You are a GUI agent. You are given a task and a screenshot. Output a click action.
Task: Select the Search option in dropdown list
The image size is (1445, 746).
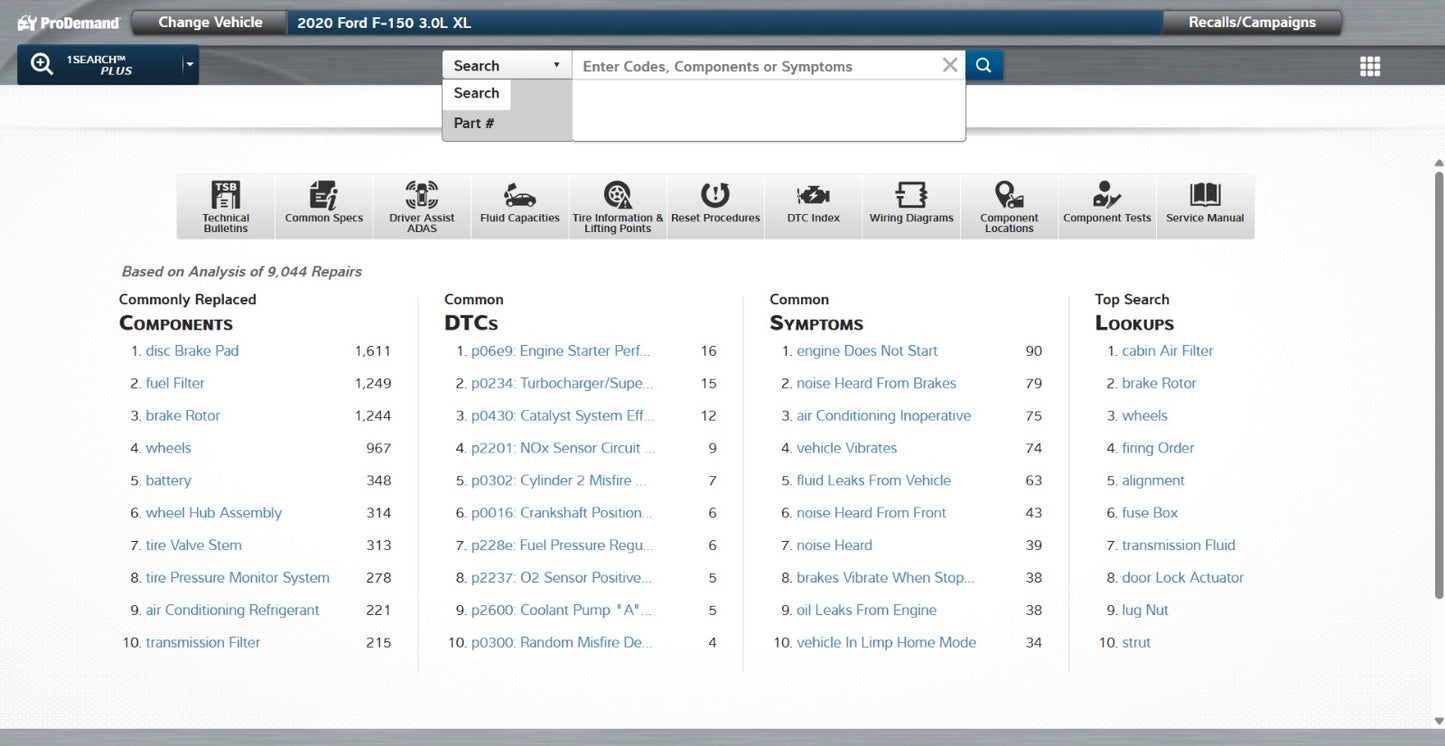tap(477, 93)
